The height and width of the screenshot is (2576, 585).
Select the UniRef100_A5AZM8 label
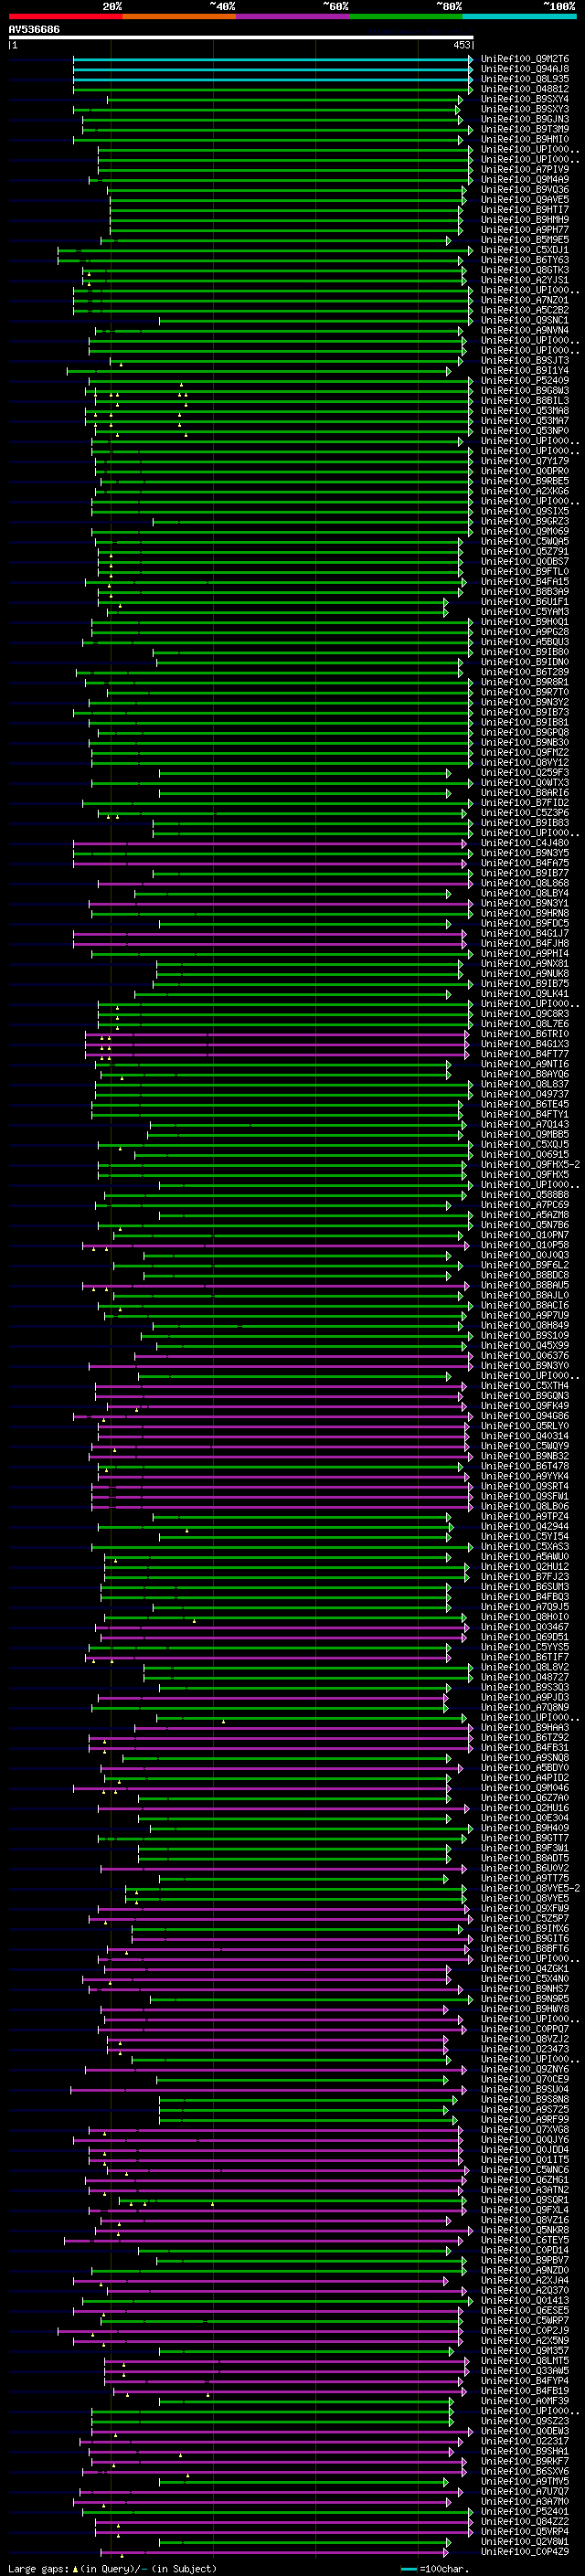pyautogui.click(x=525, y=1215)
